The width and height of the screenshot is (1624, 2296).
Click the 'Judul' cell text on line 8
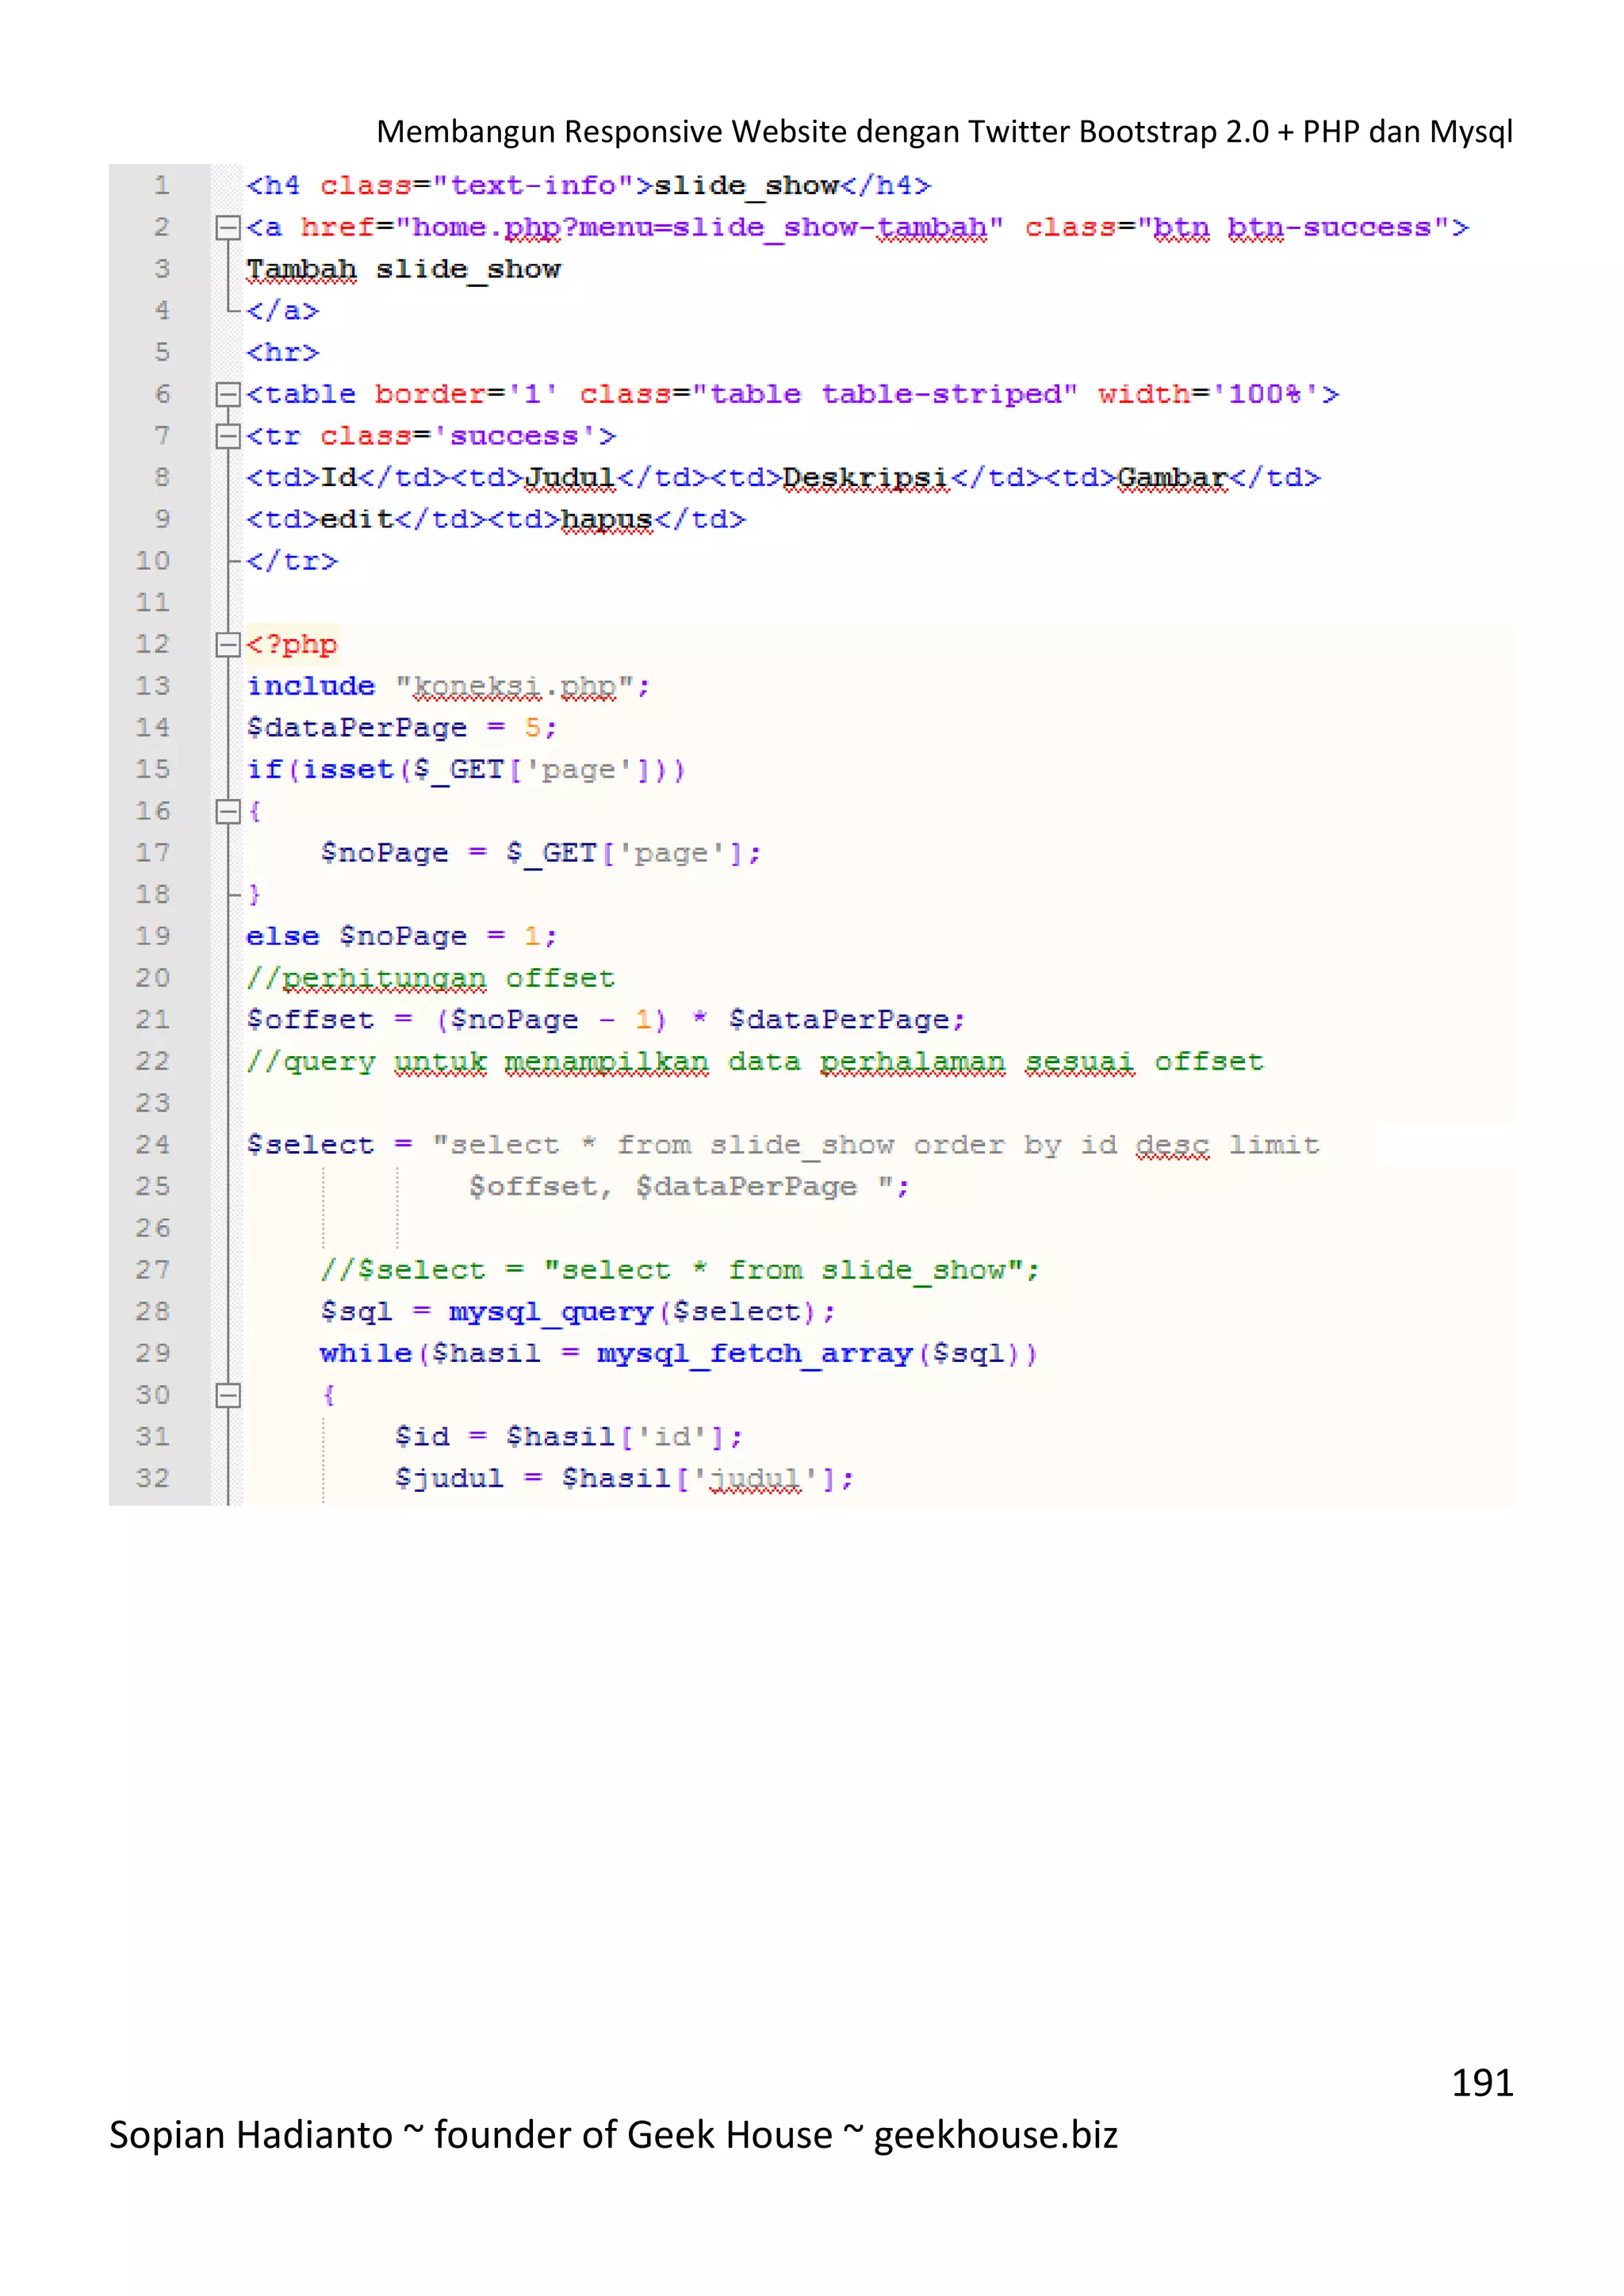pyautogui.click(x=571, y=478)
